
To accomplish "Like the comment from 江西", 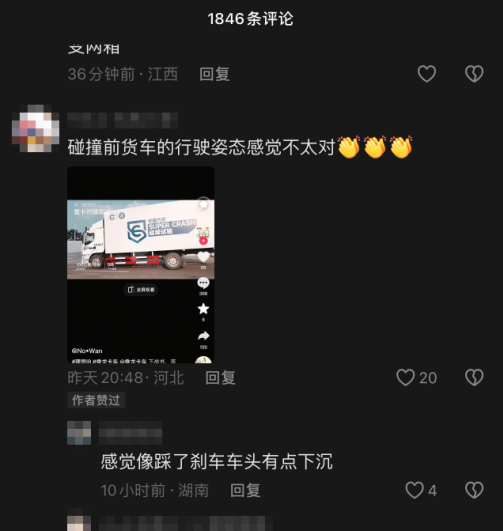I will point(426,73).
